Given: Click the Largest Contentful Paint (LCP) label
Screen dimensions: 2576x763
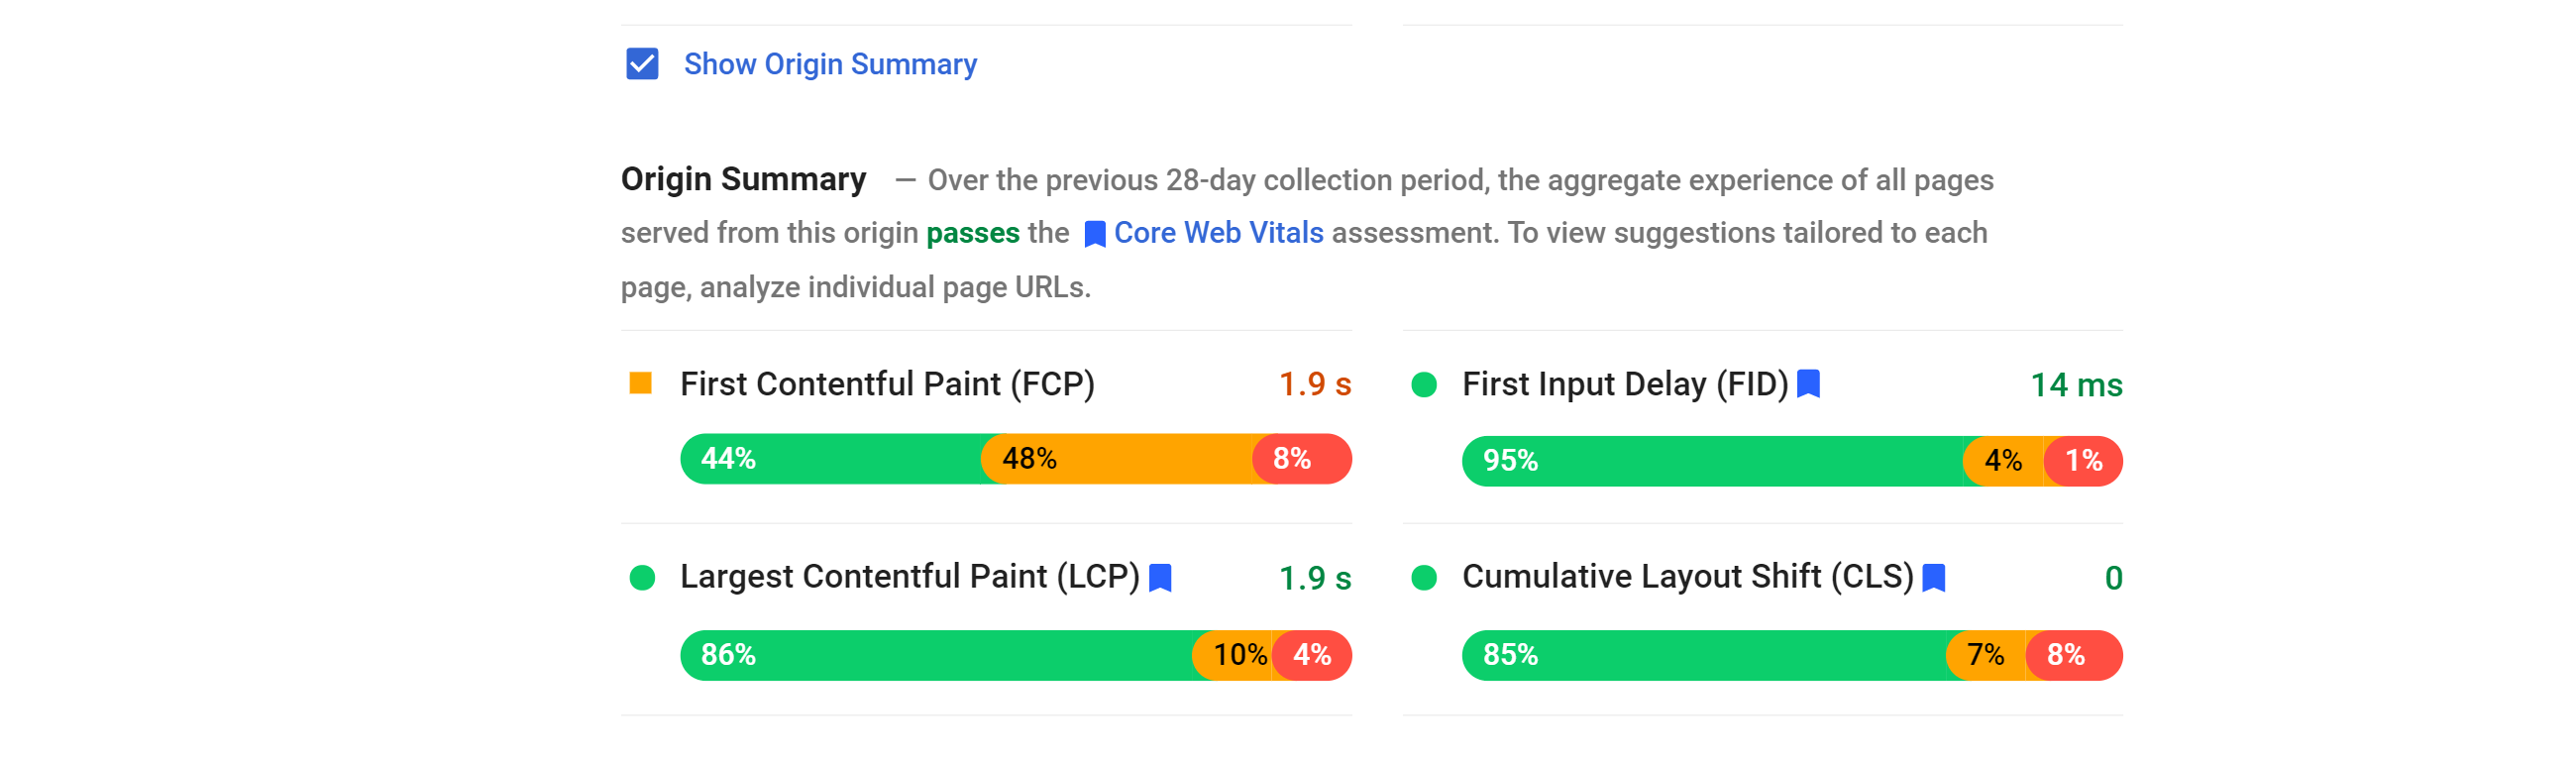Looking at the screenshot, I should click(909, 577).
